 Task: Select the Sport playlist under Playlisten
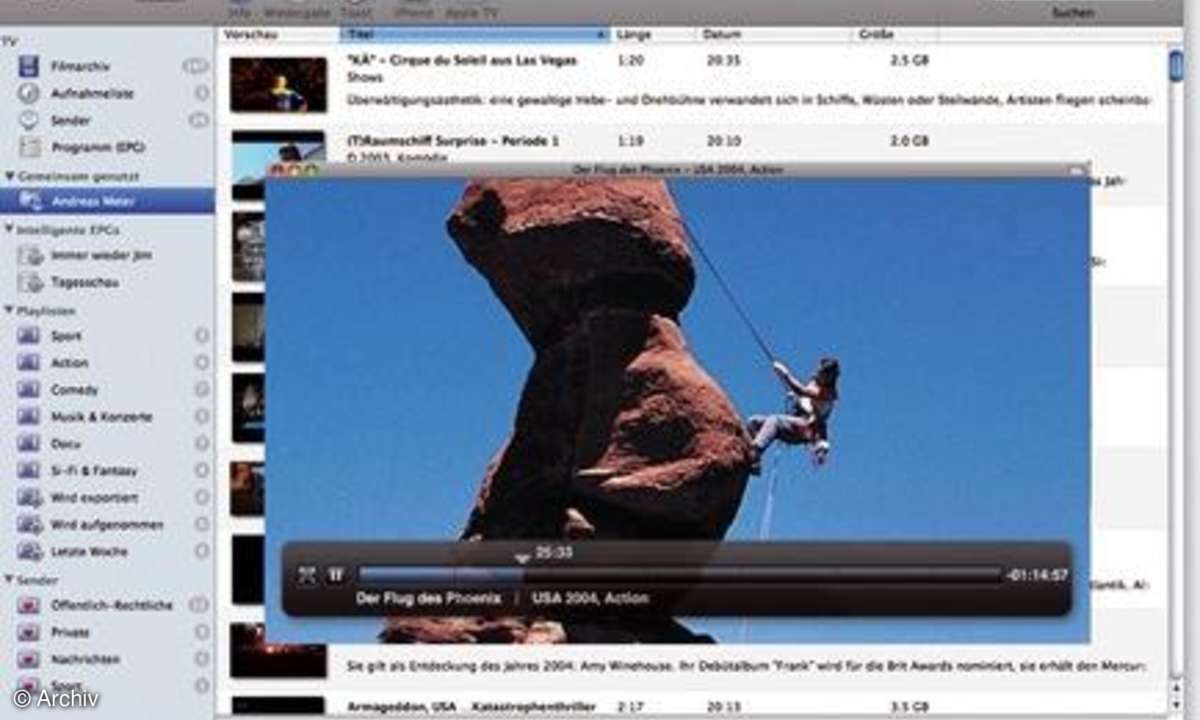coord(65,336)
